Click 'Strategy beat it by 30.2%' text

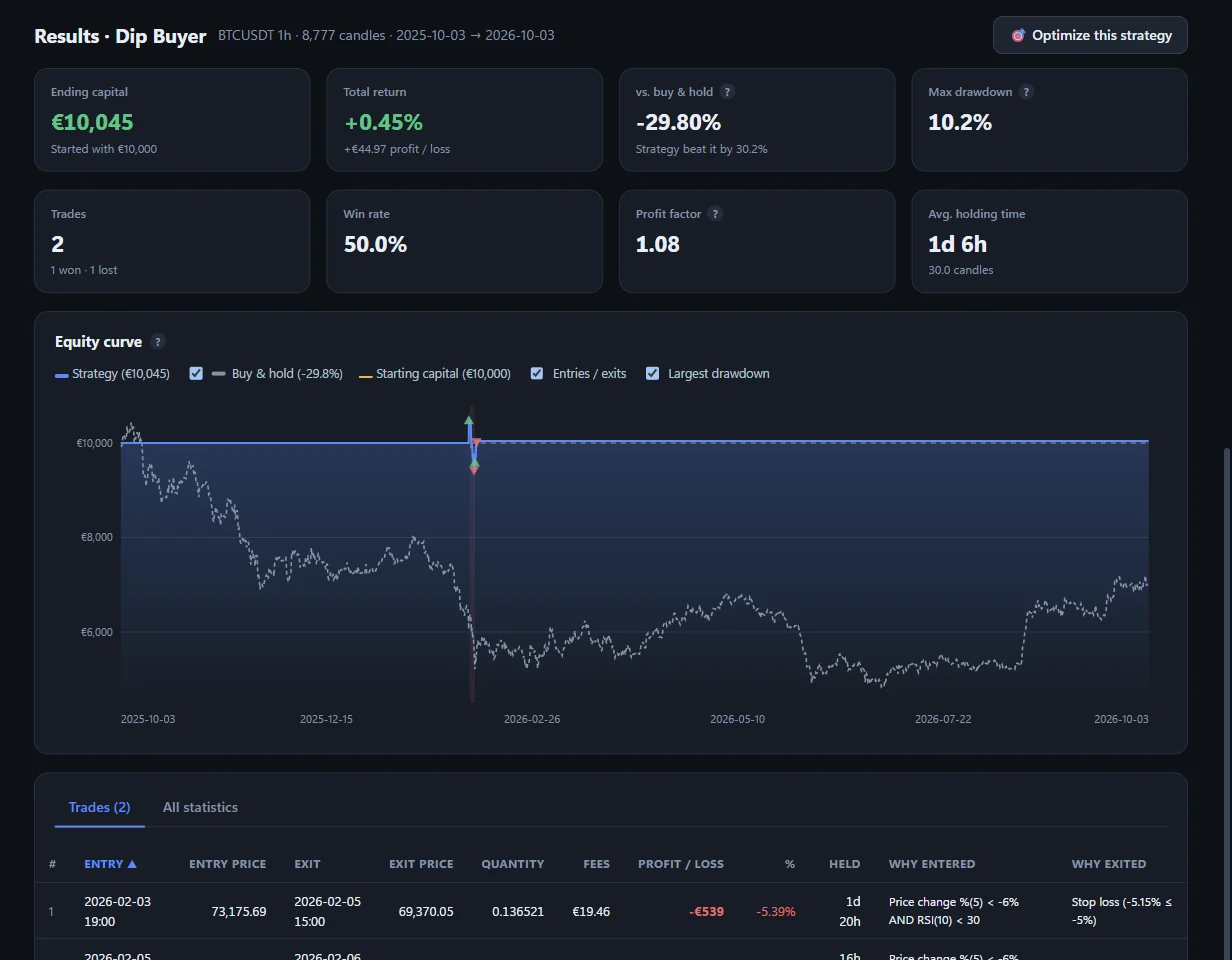pyautogui.click(x=702, y=149)
